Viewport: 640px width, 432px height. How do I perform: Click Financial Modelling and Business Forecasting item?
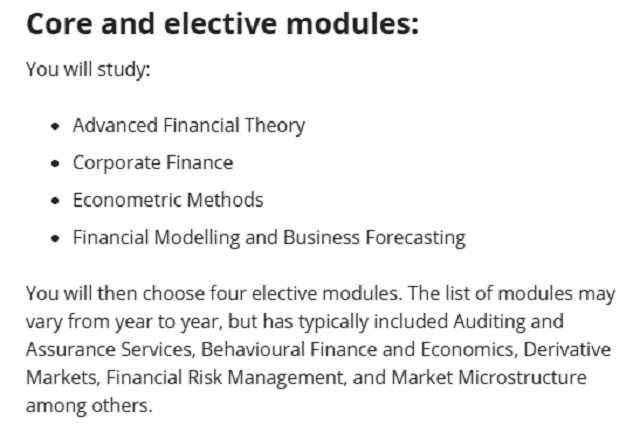click(269, 238)
